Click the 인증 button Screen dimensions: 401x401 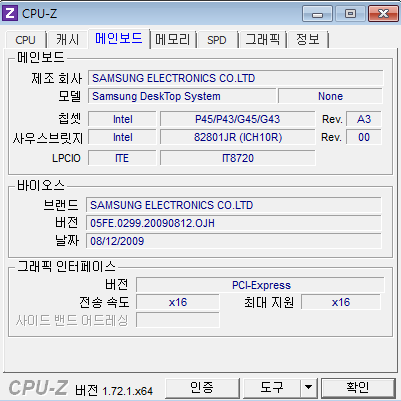[x=202, y=388]
